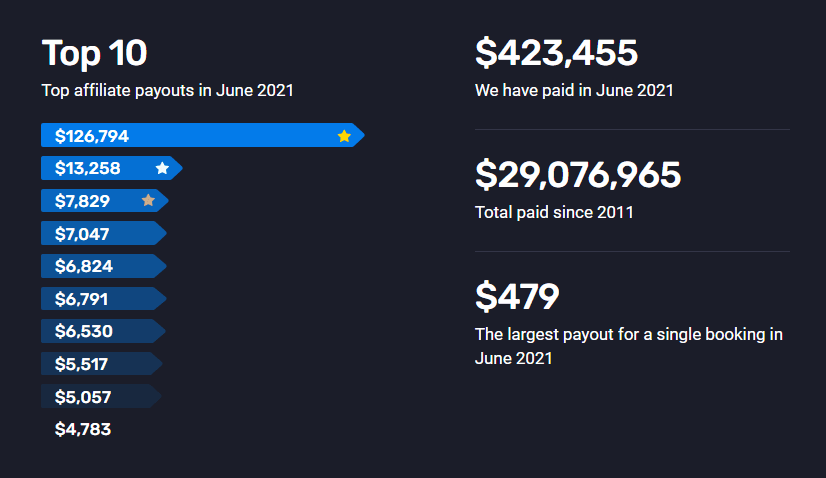Choose the $7,047 payout bar
The height and width of the screenshot is (478, 826).
tap(100, 234)
